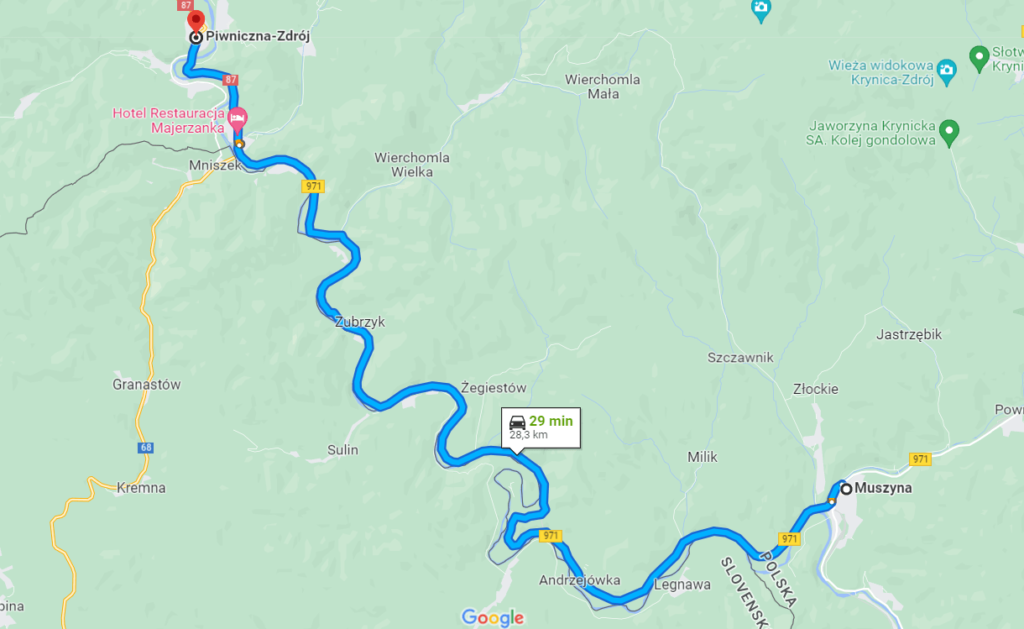Click the car icon in route info box
The width and height of the screenshot is (1024, 629).
517,423
